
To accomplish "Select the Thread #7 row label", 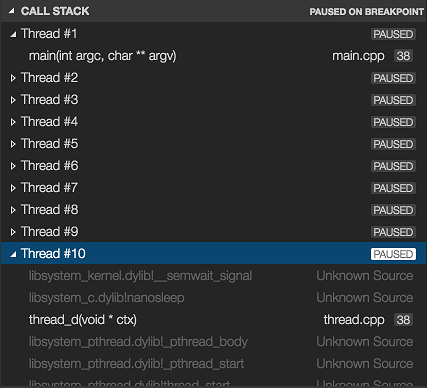I will [x=49, y=188].
